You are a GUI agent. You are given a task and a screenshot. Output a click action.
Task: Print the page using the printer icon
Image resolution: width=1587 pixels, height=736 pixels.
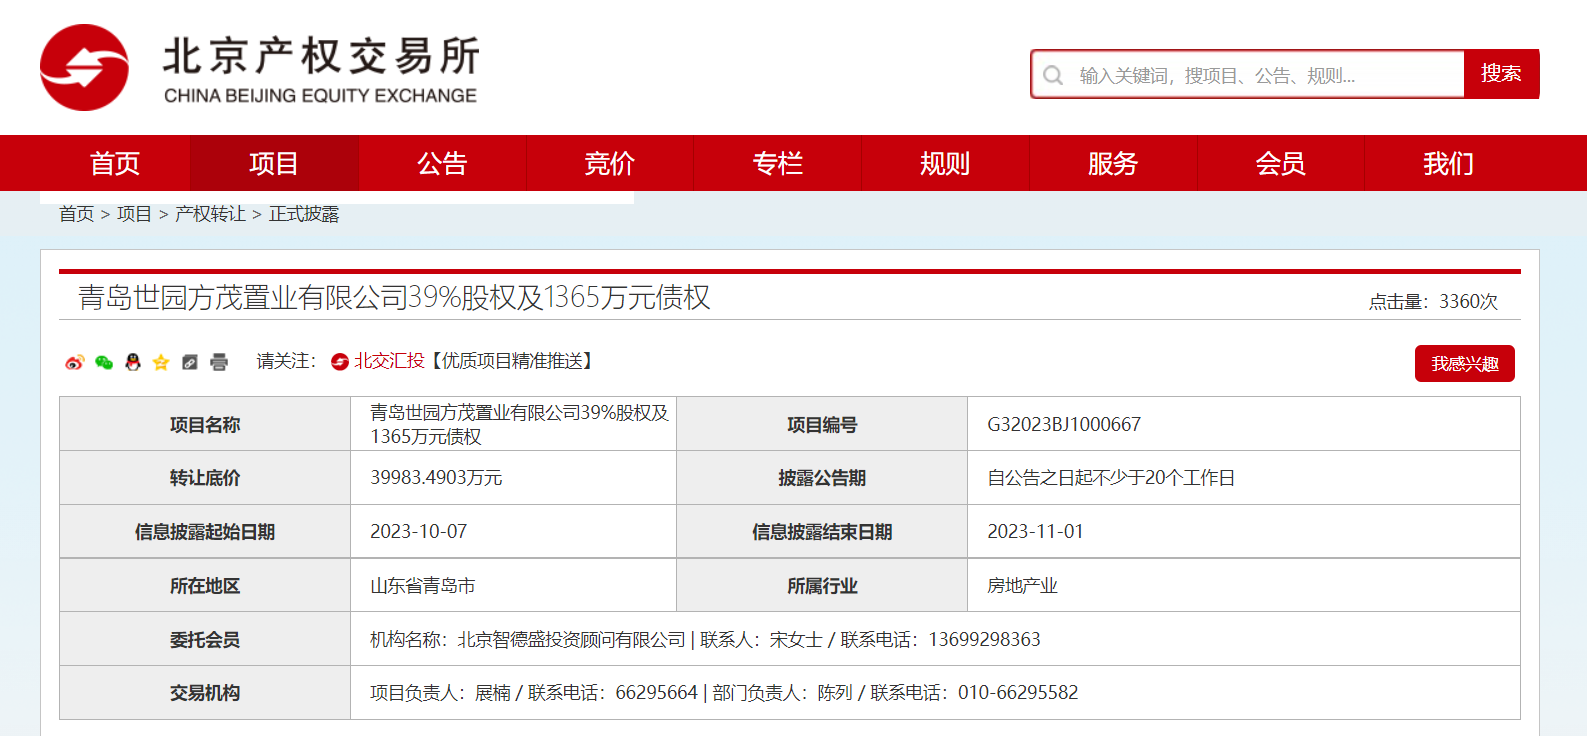coord(219,362)
